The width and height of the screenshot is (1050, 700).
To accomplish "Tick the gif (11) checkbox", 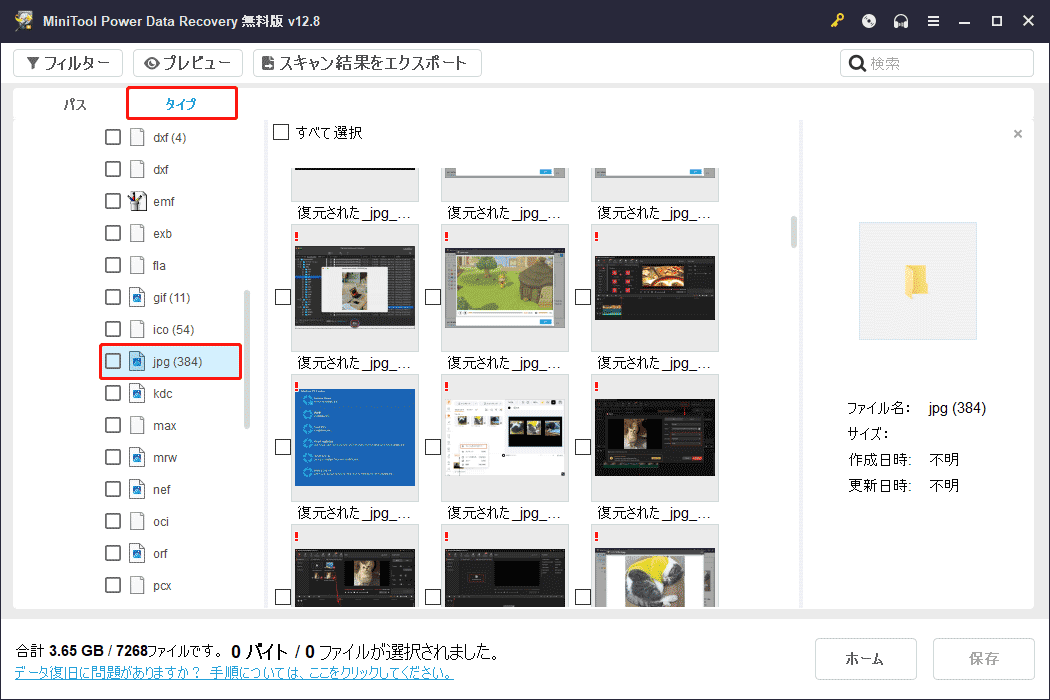I will click(112, 297).
